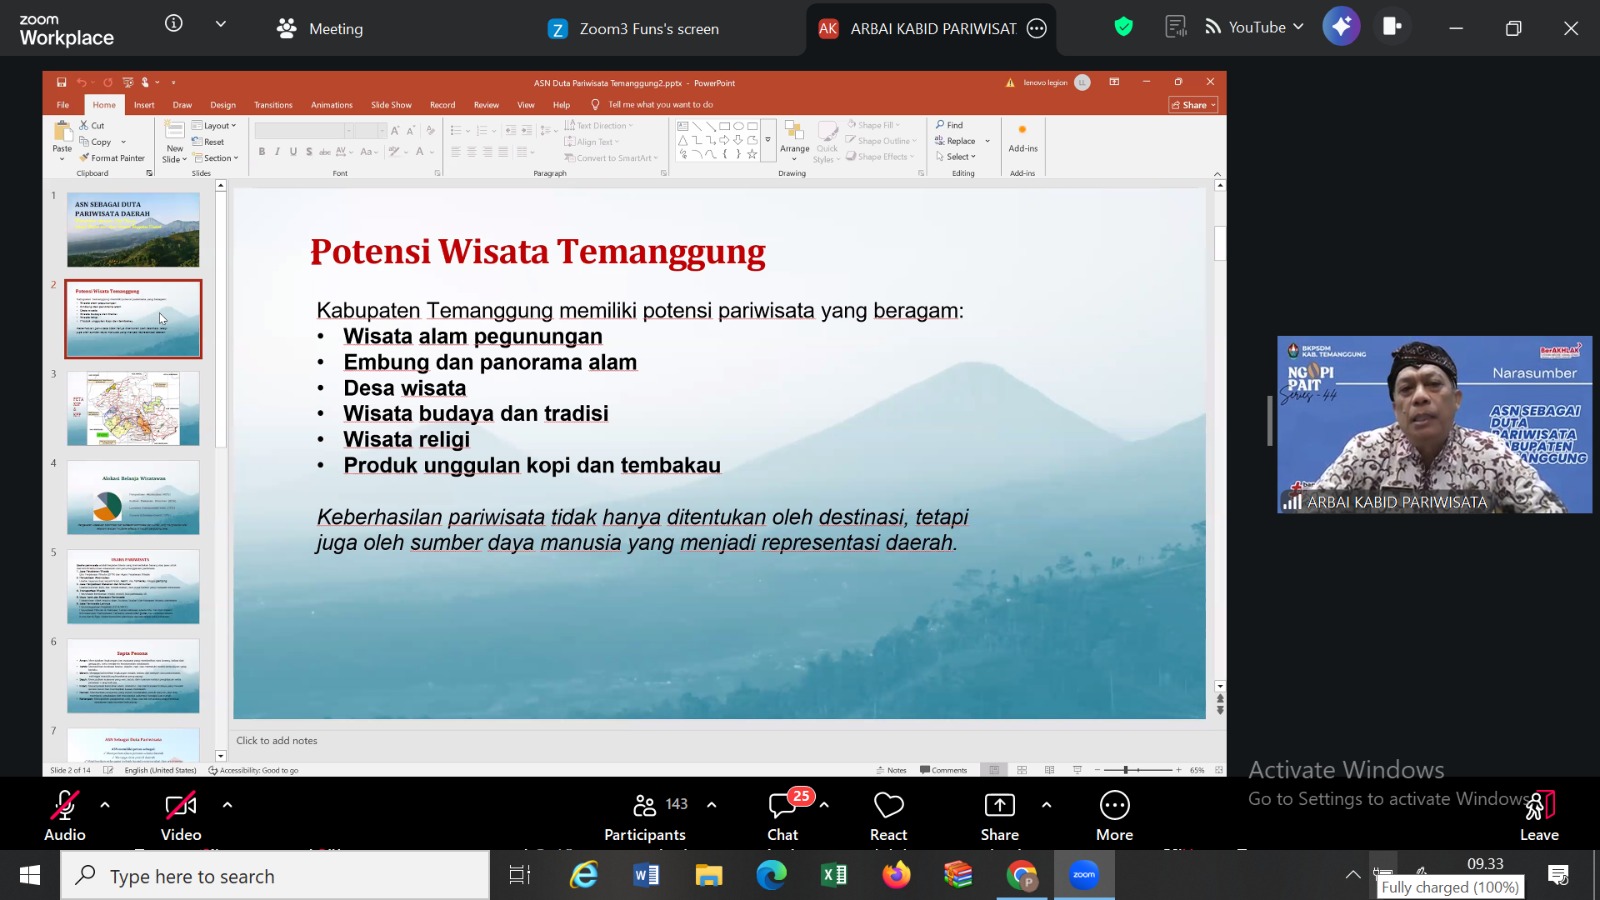Toggle Underline formatting in Font group

click(293, 152)
